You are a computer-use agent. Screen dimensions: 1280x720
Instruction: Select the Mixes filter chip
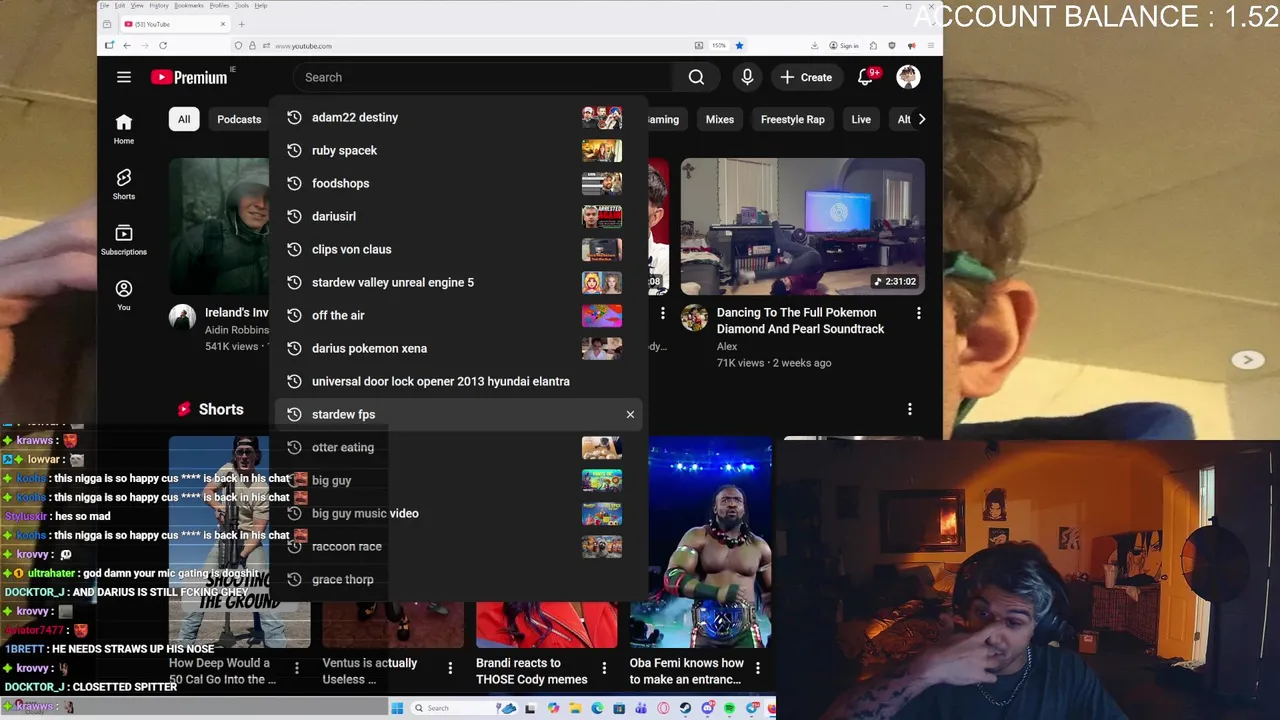720,119
